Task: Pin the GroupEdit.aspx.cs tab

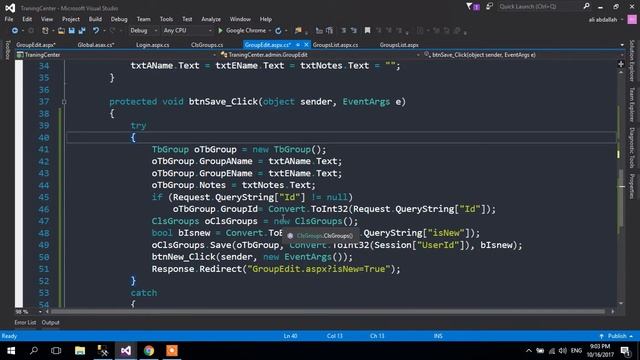Action: coord(298,45)
